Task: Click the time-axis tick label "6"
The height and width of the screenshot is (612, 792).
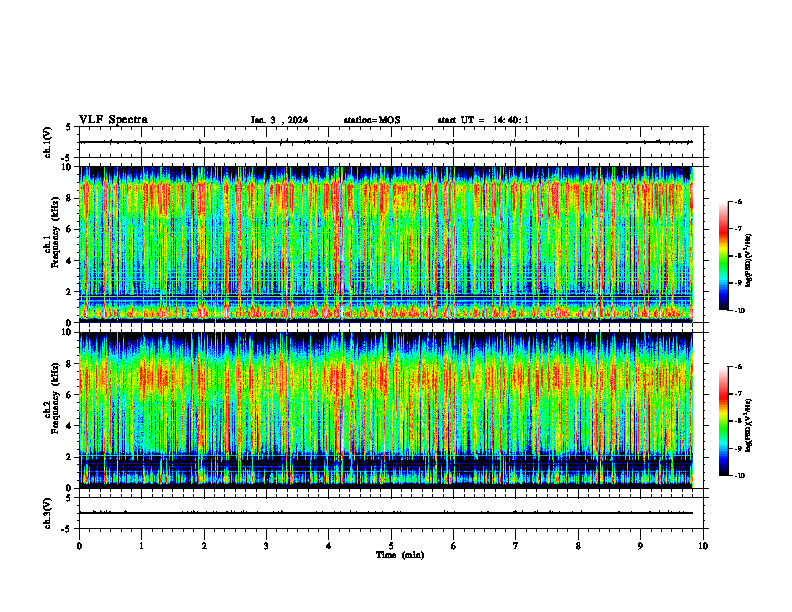Action: tap(454, 546)
